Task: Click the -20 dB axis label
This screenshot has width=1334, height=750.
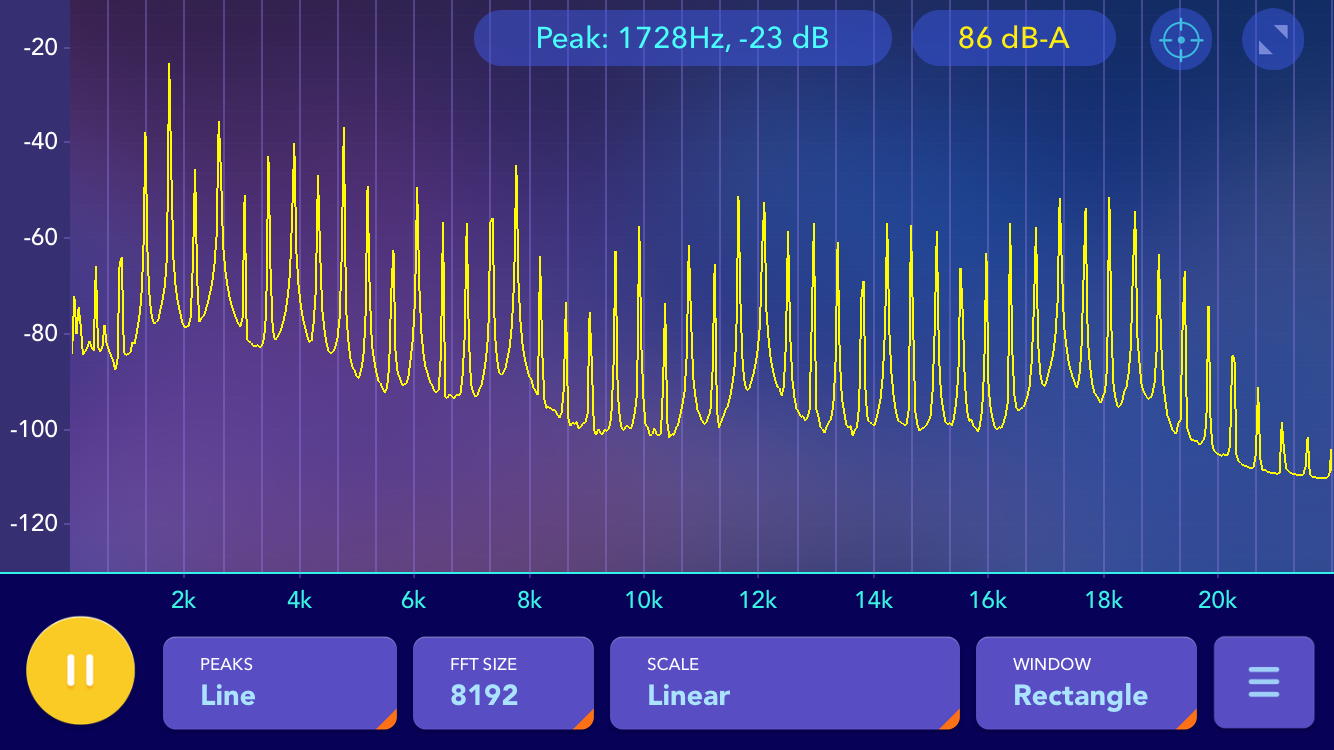Action: click(x=41, y=46)
